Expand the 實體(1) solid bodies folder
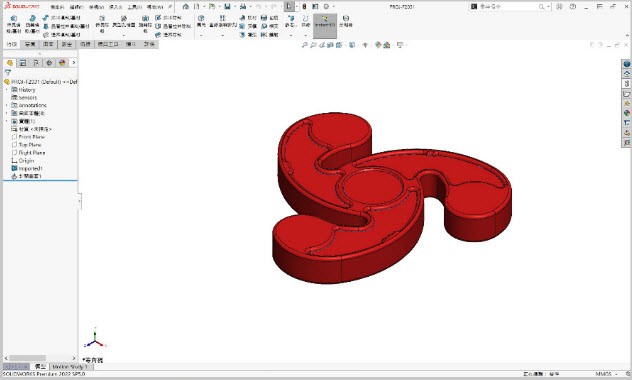Image resolution: width=632 pixels, height=380 pixels. [6, 121]
